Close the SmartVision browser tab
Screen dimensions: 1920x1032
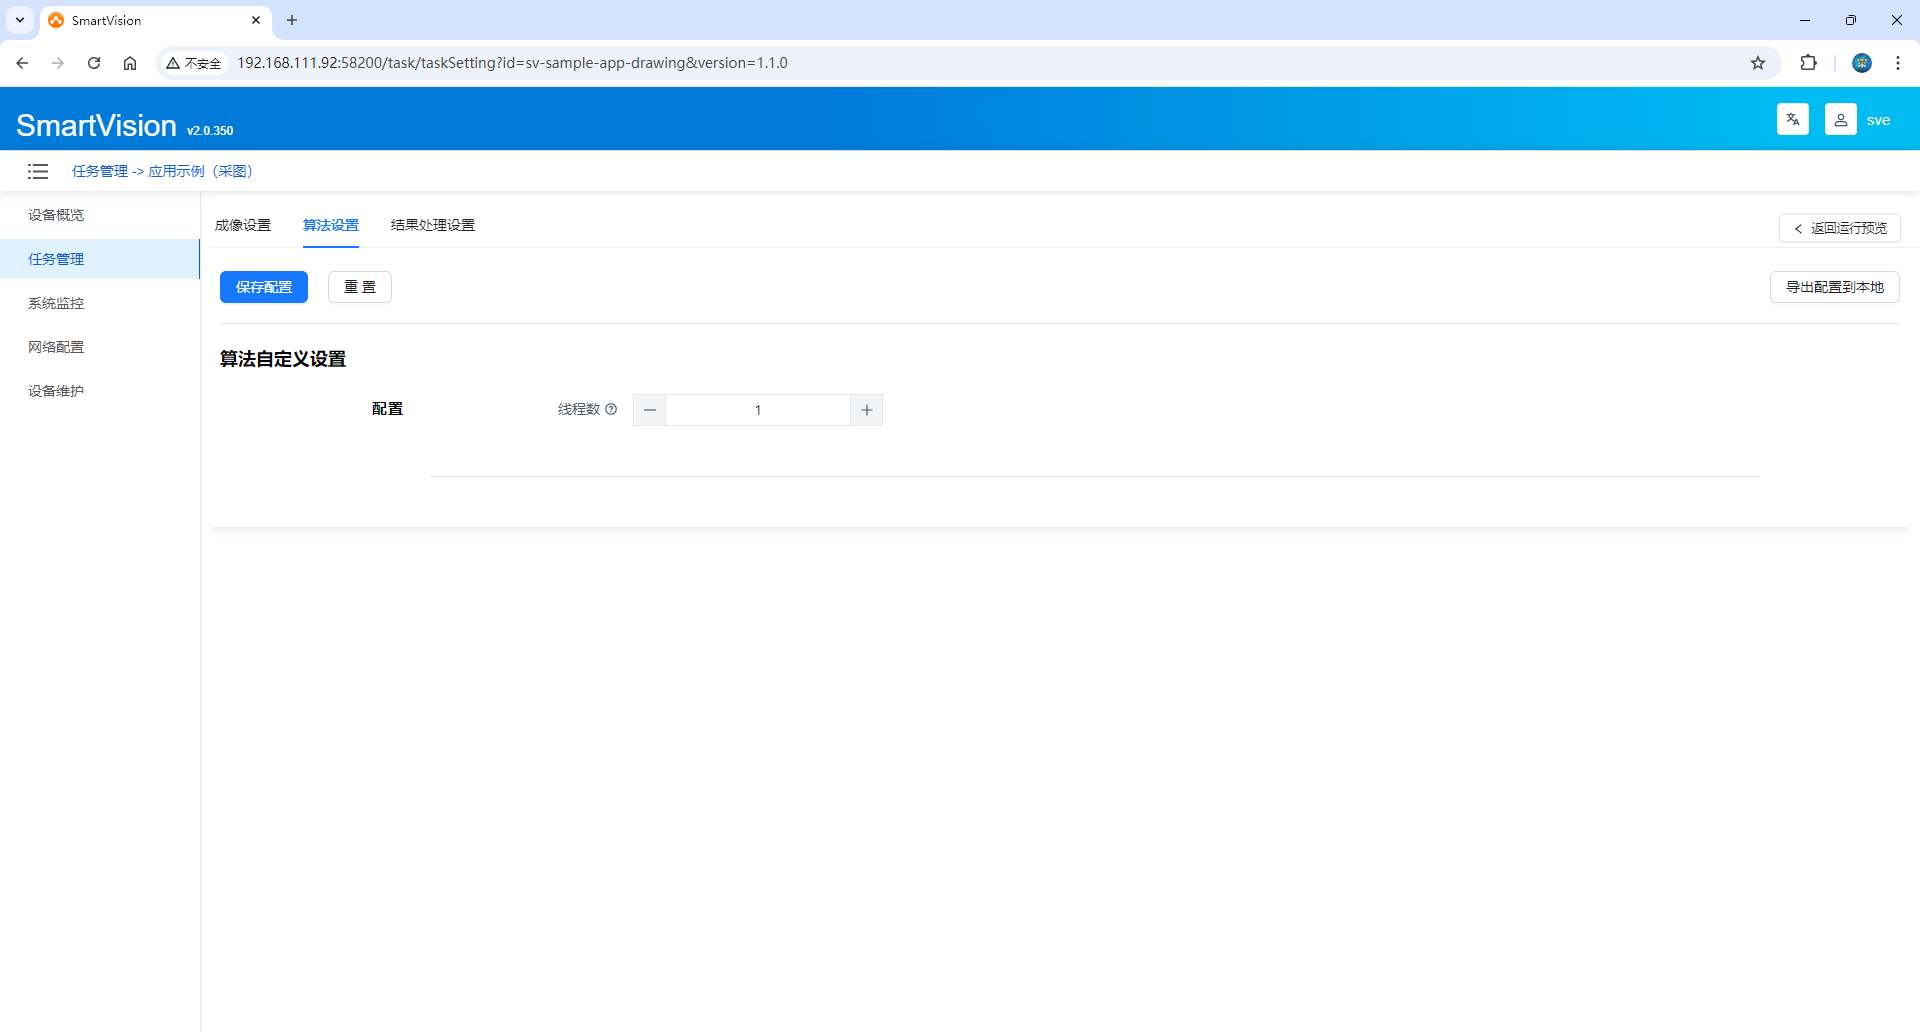pos(256,20)
